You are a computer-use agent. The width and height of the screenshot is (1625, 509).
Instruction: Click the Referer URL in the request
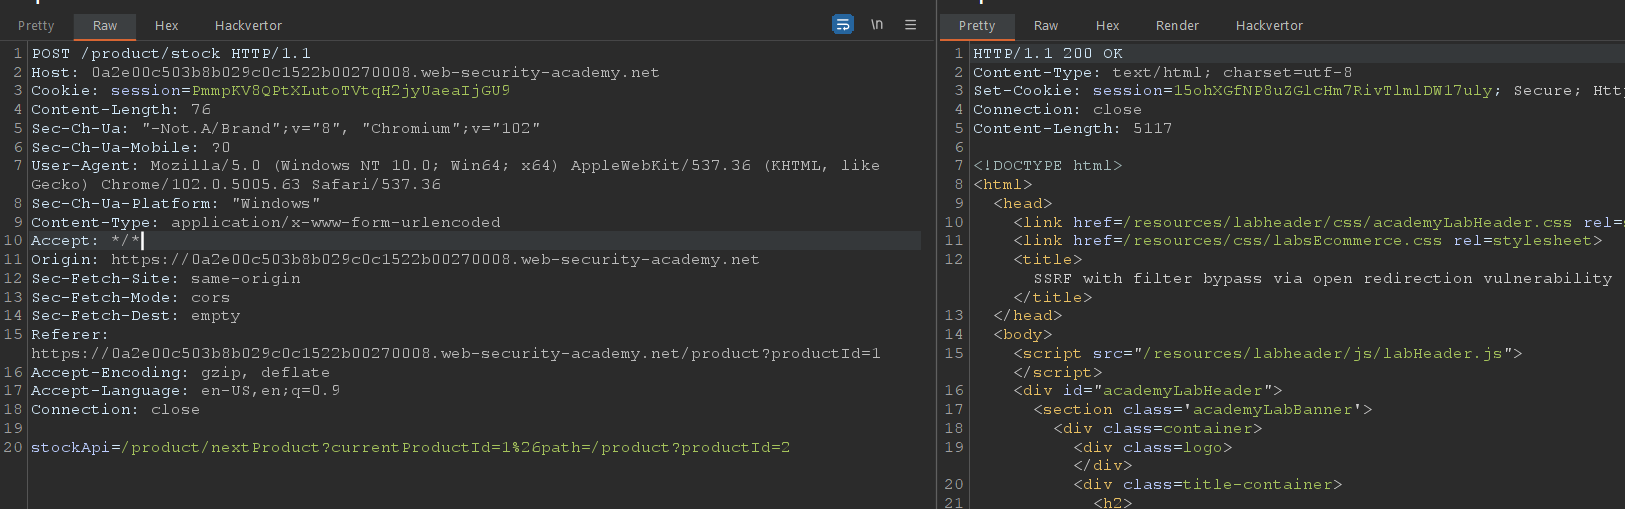[455, 354]
